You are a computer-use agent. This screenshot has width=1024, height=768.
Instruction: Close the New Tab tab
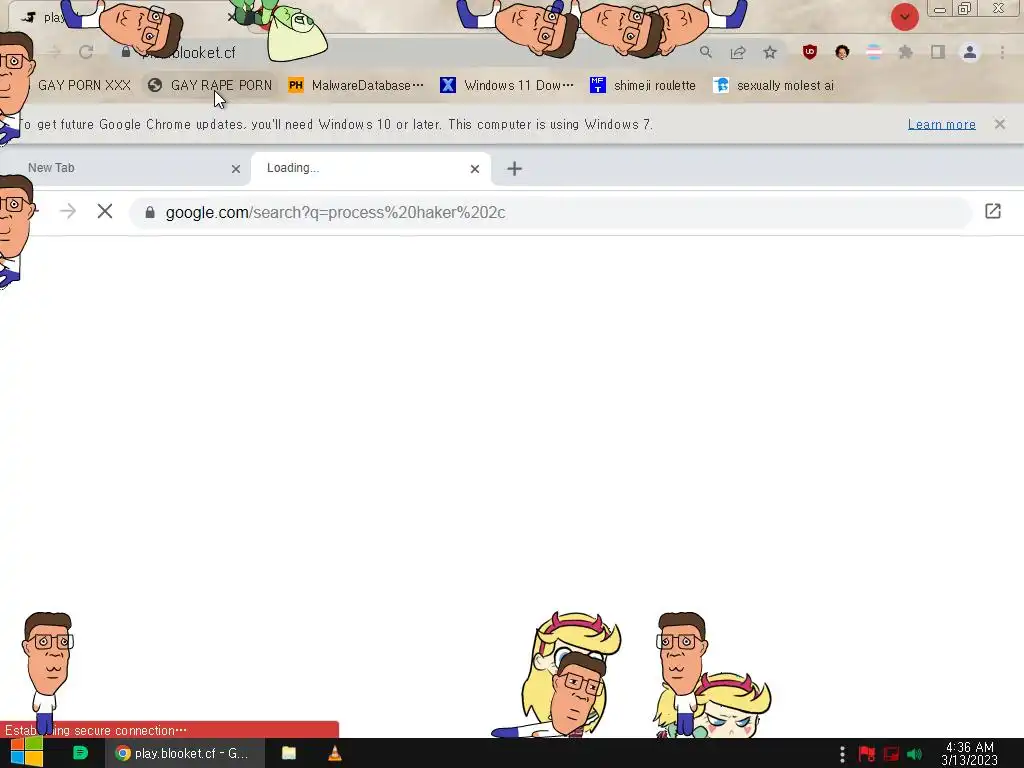236,169
